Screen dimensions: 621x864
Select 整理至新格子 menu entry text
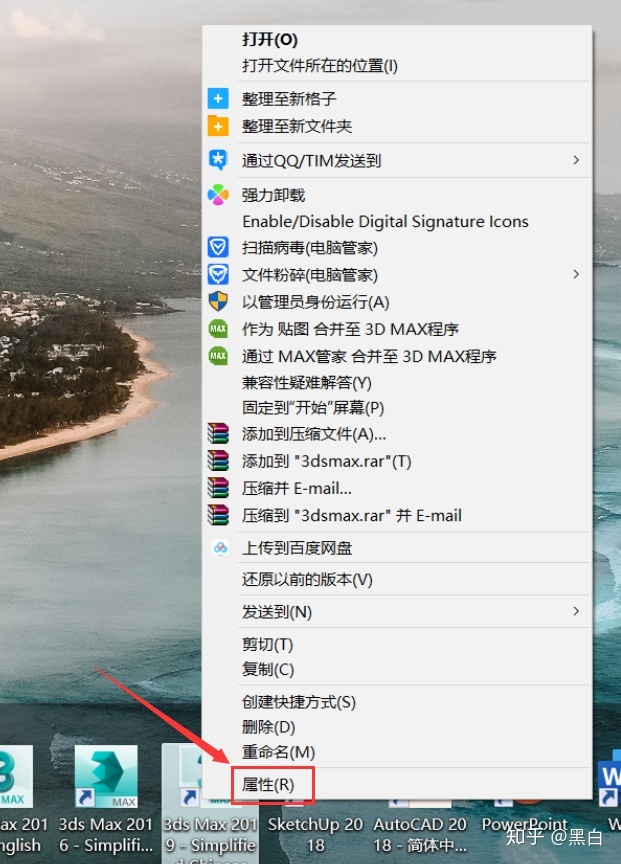289,99
